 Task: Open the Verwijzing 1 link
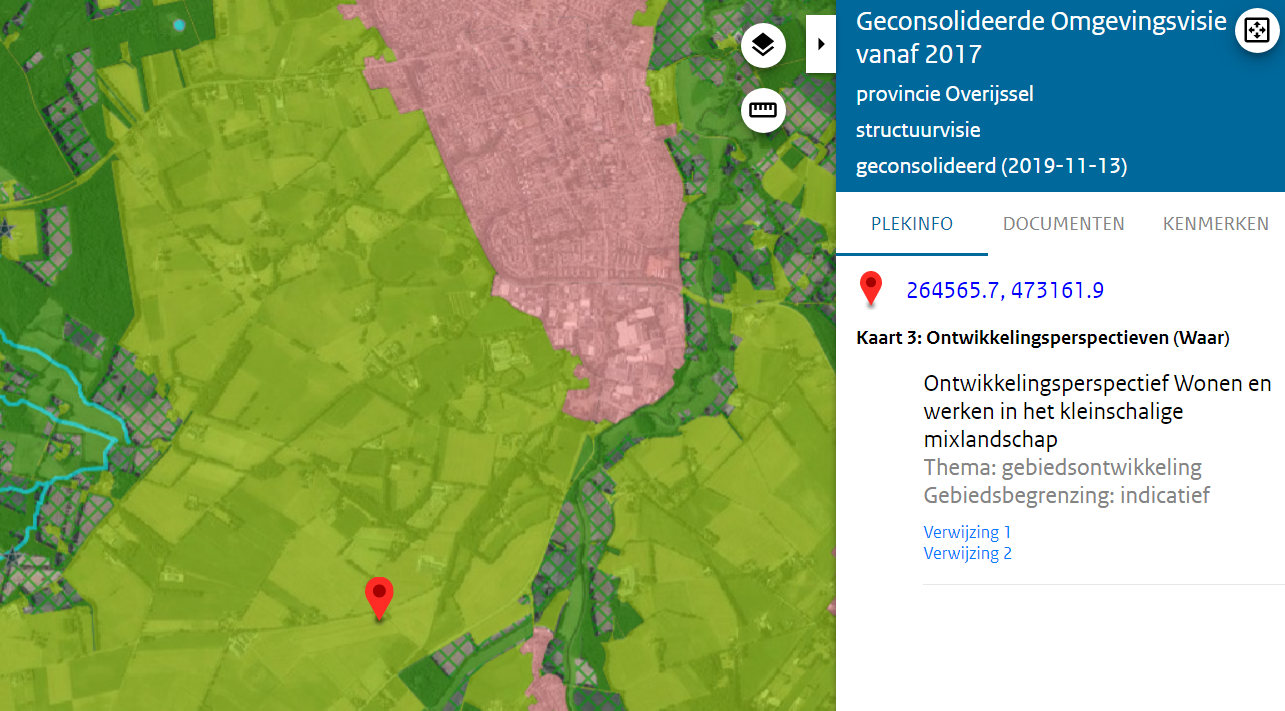click(967, 532)
